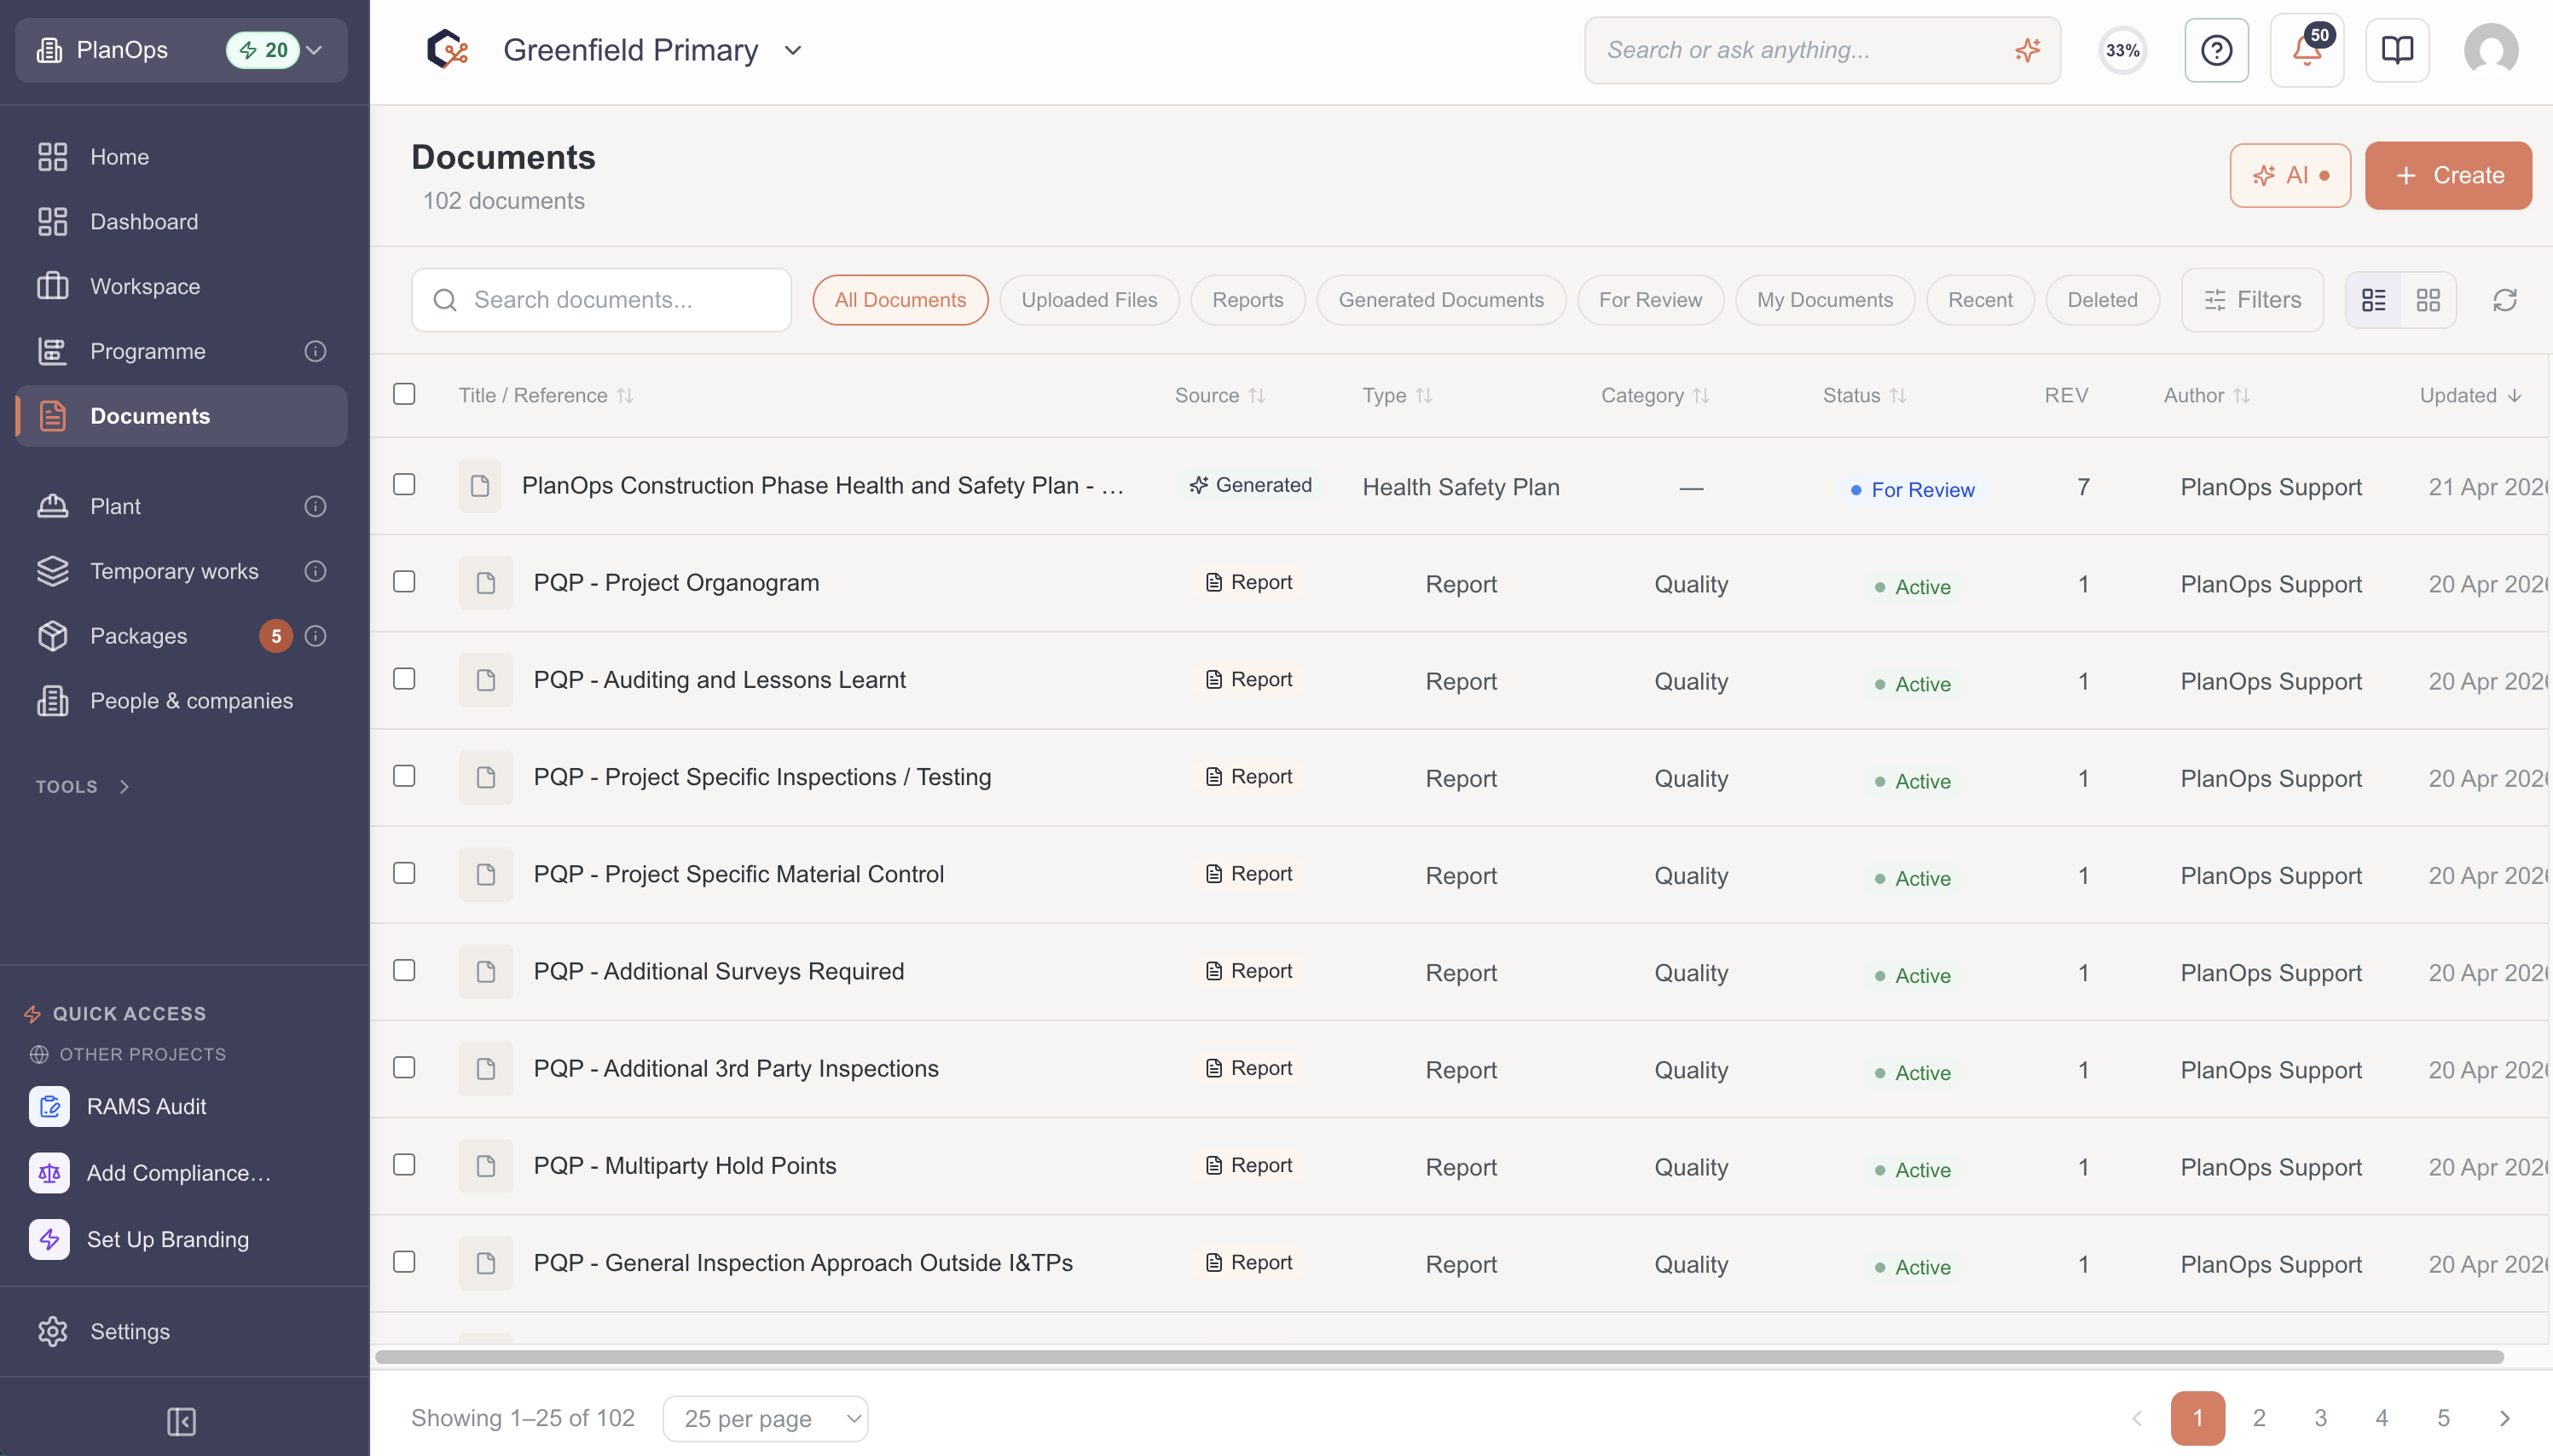Click the 20 credits lightning badge

coord(263,50)
